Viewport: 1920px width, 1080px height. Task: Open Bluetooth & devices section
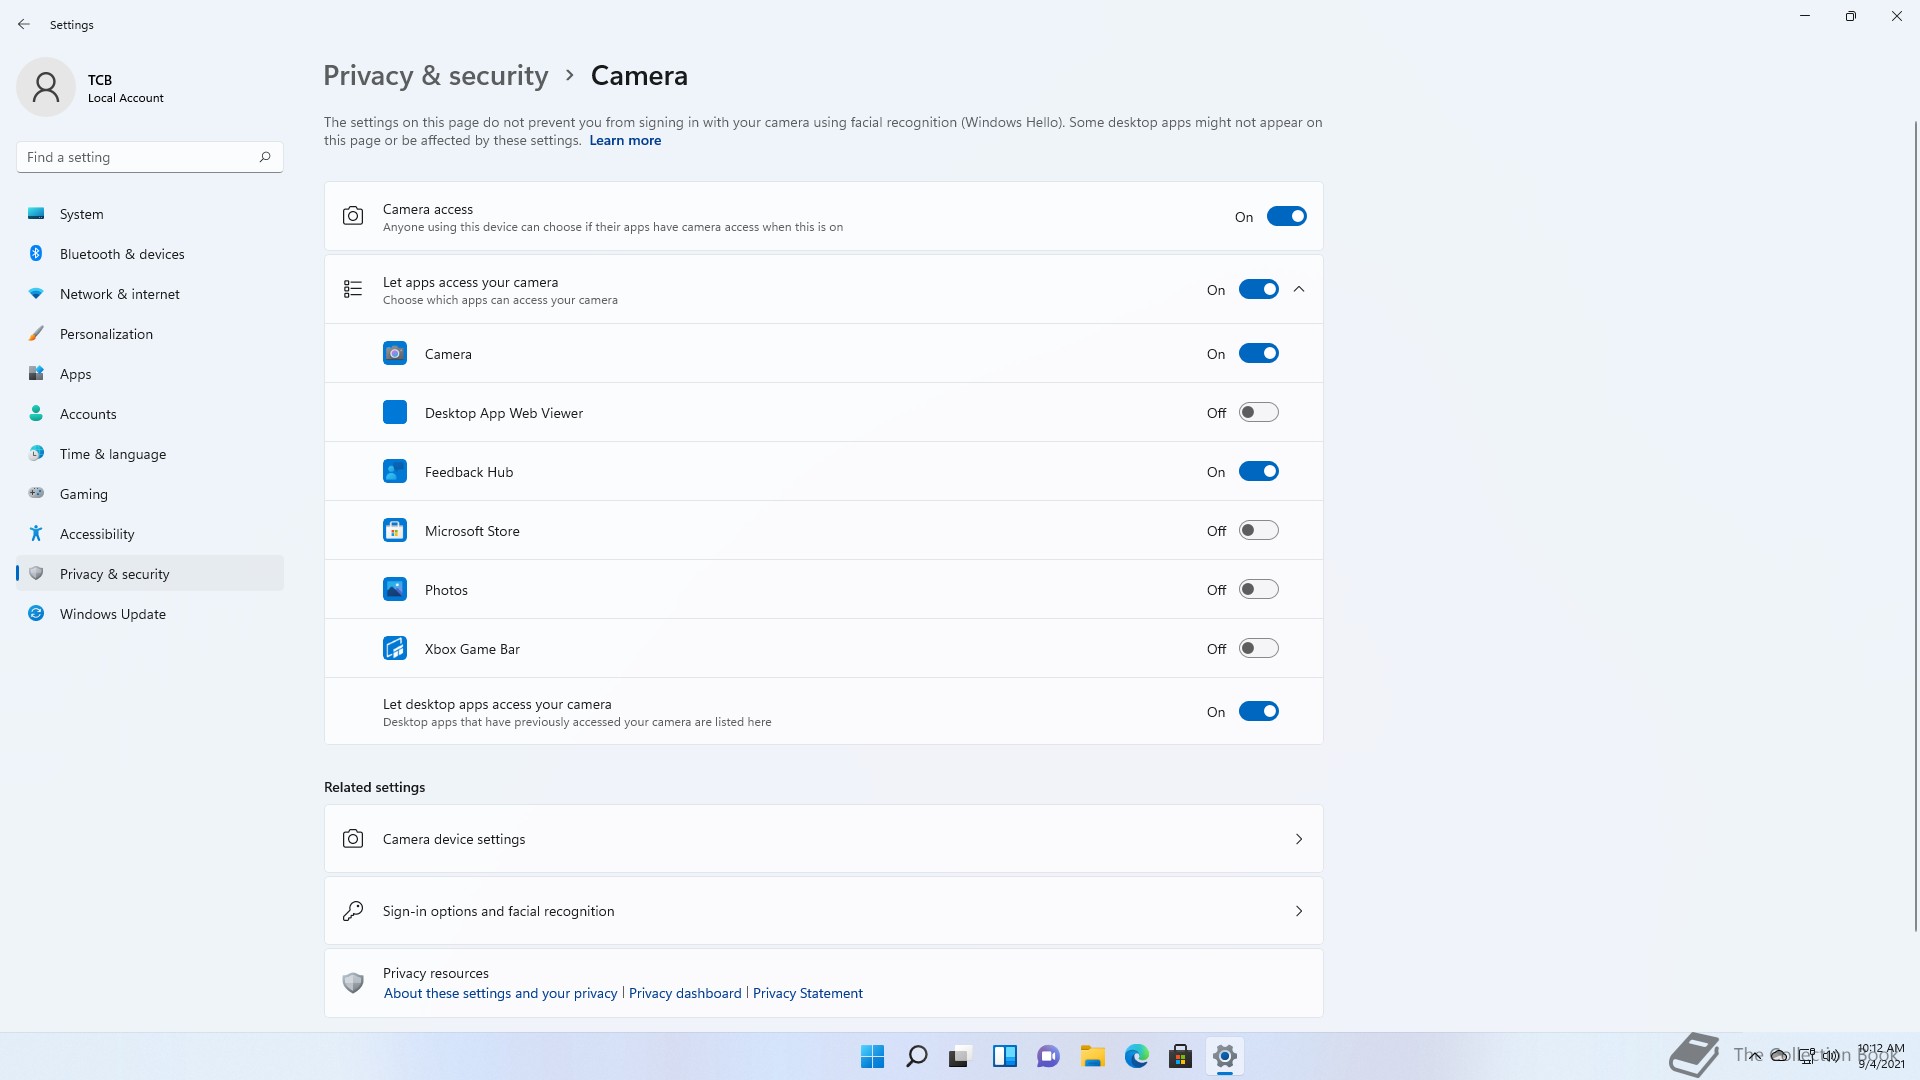pyautogui.click(x=150, y=254)
